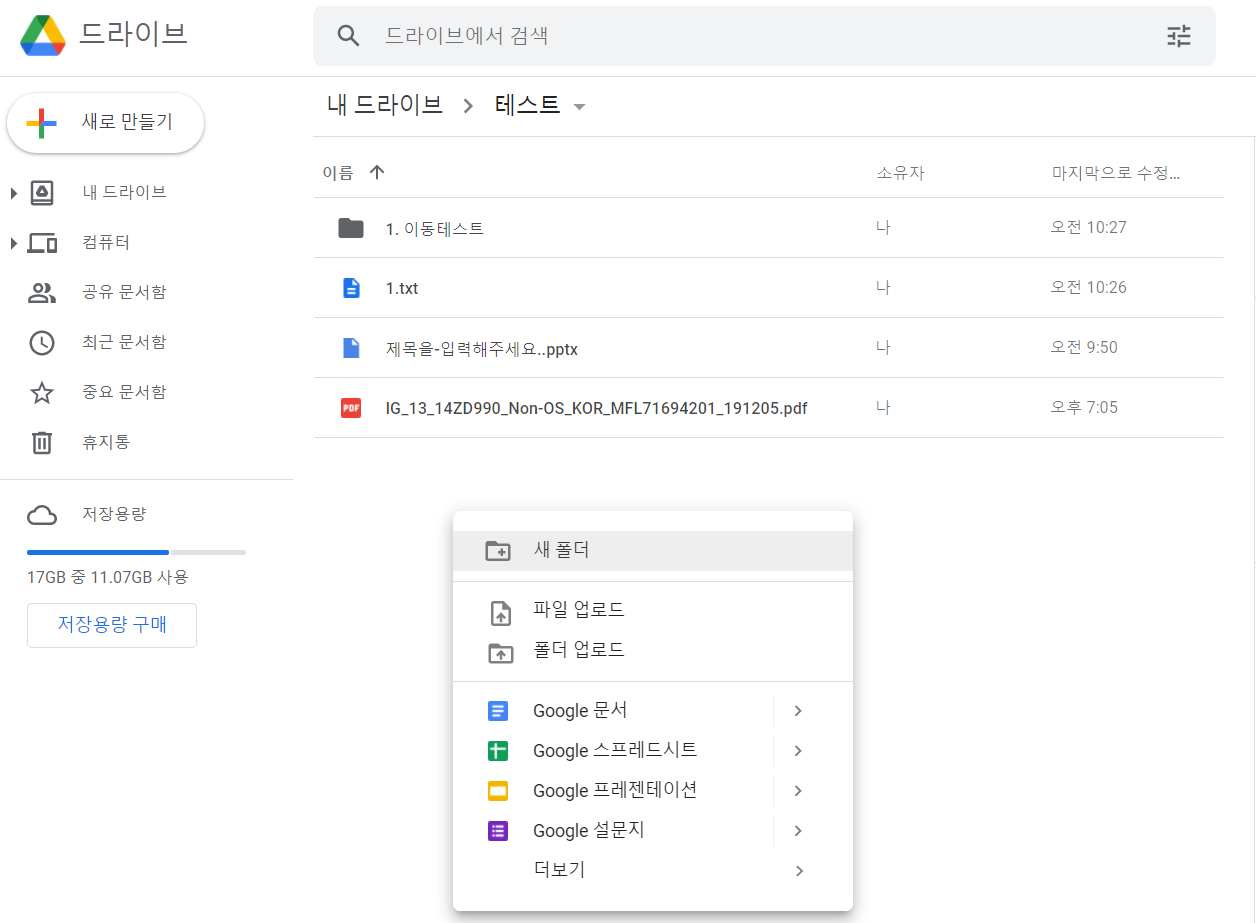Click the 저장용량 cloud icon
This screenshot has width=1256, height=923.
[x=42, y=515]
